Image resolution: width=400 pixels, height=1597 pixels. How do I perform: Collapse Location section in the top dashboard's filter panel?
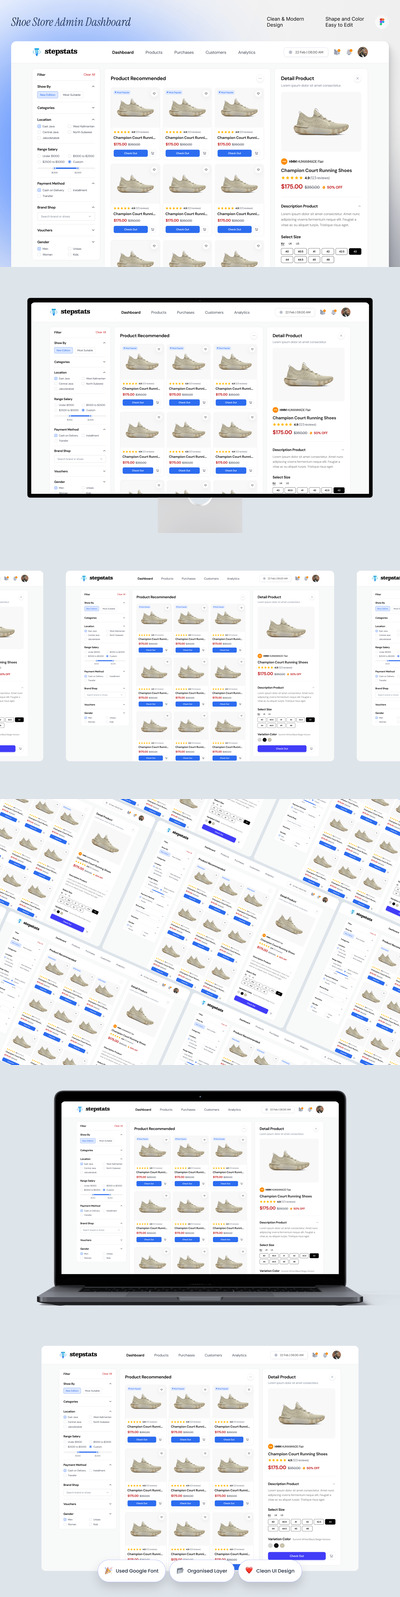point(93,120)
